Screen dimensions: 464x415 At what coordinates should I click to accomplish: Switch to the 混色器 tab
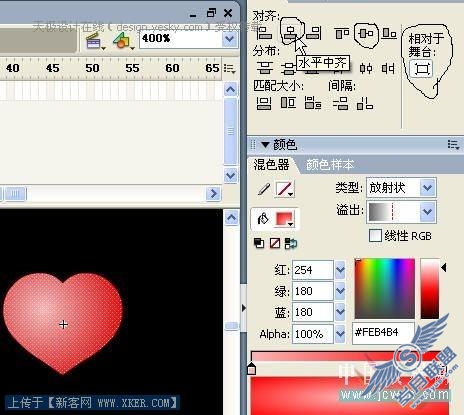pyautogui.click(x=272, y=165)
